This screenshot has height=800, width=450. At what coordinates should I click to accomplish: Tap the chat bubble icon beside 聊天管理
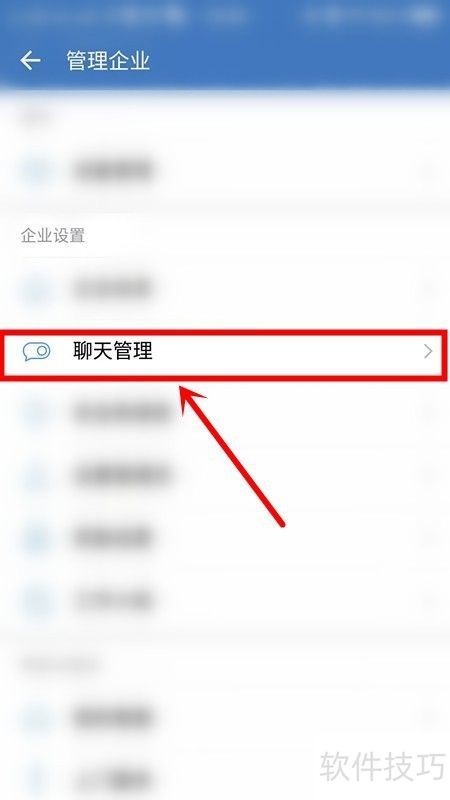(37, 352)
